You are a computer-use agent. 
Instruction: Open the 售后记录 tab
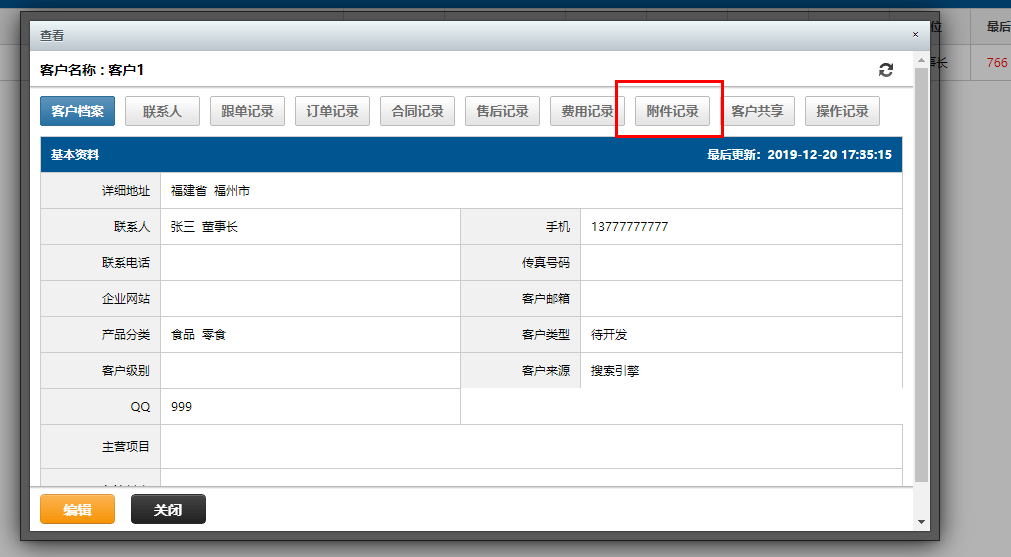tap(503, 111)
